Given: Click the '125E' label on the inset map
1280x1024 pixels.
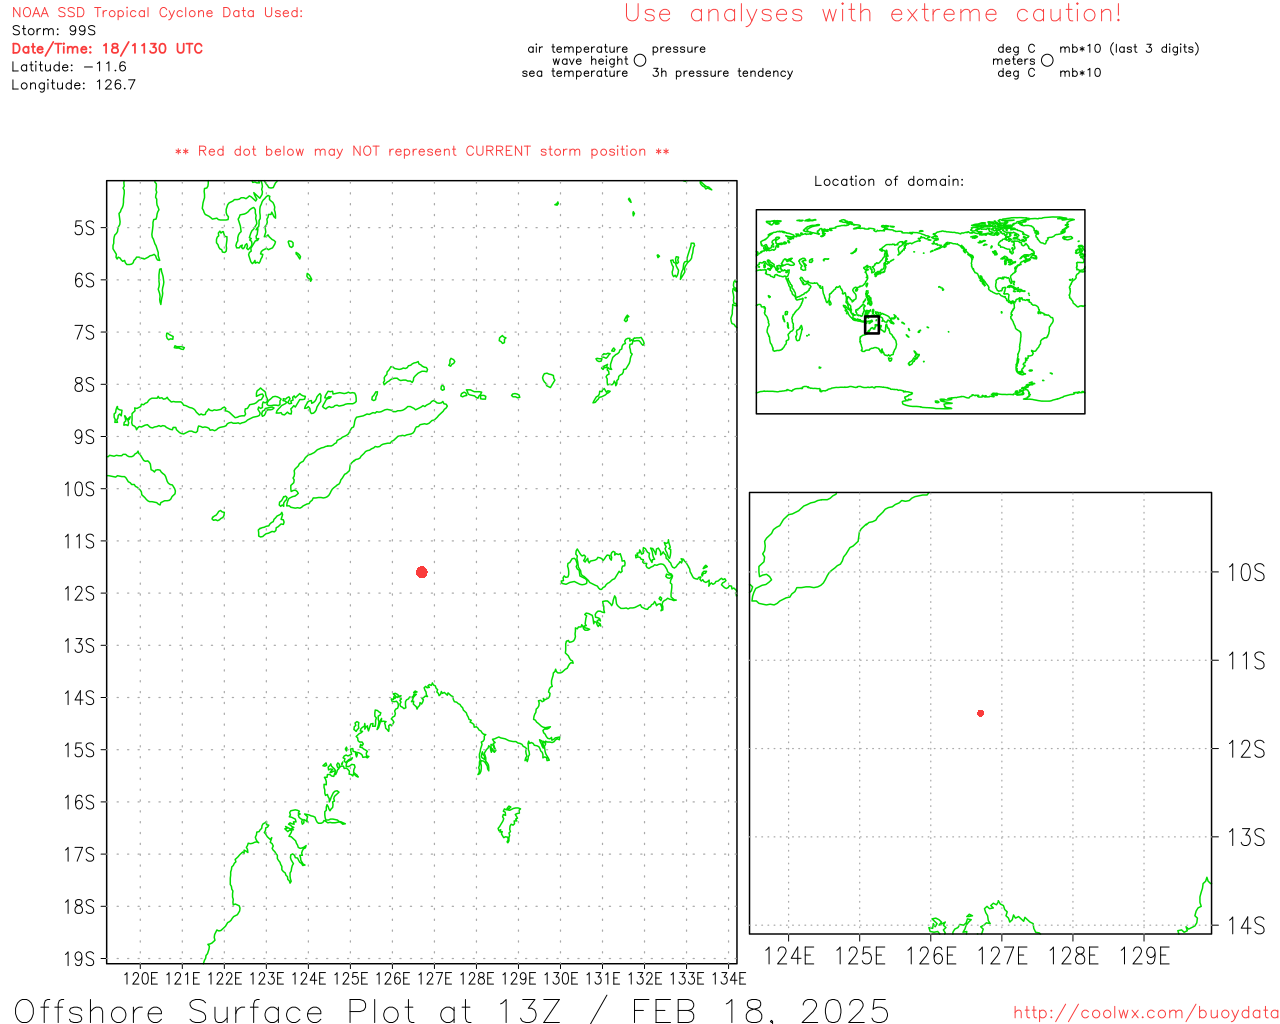Looking at the screenshot, I should pos(860,956).
